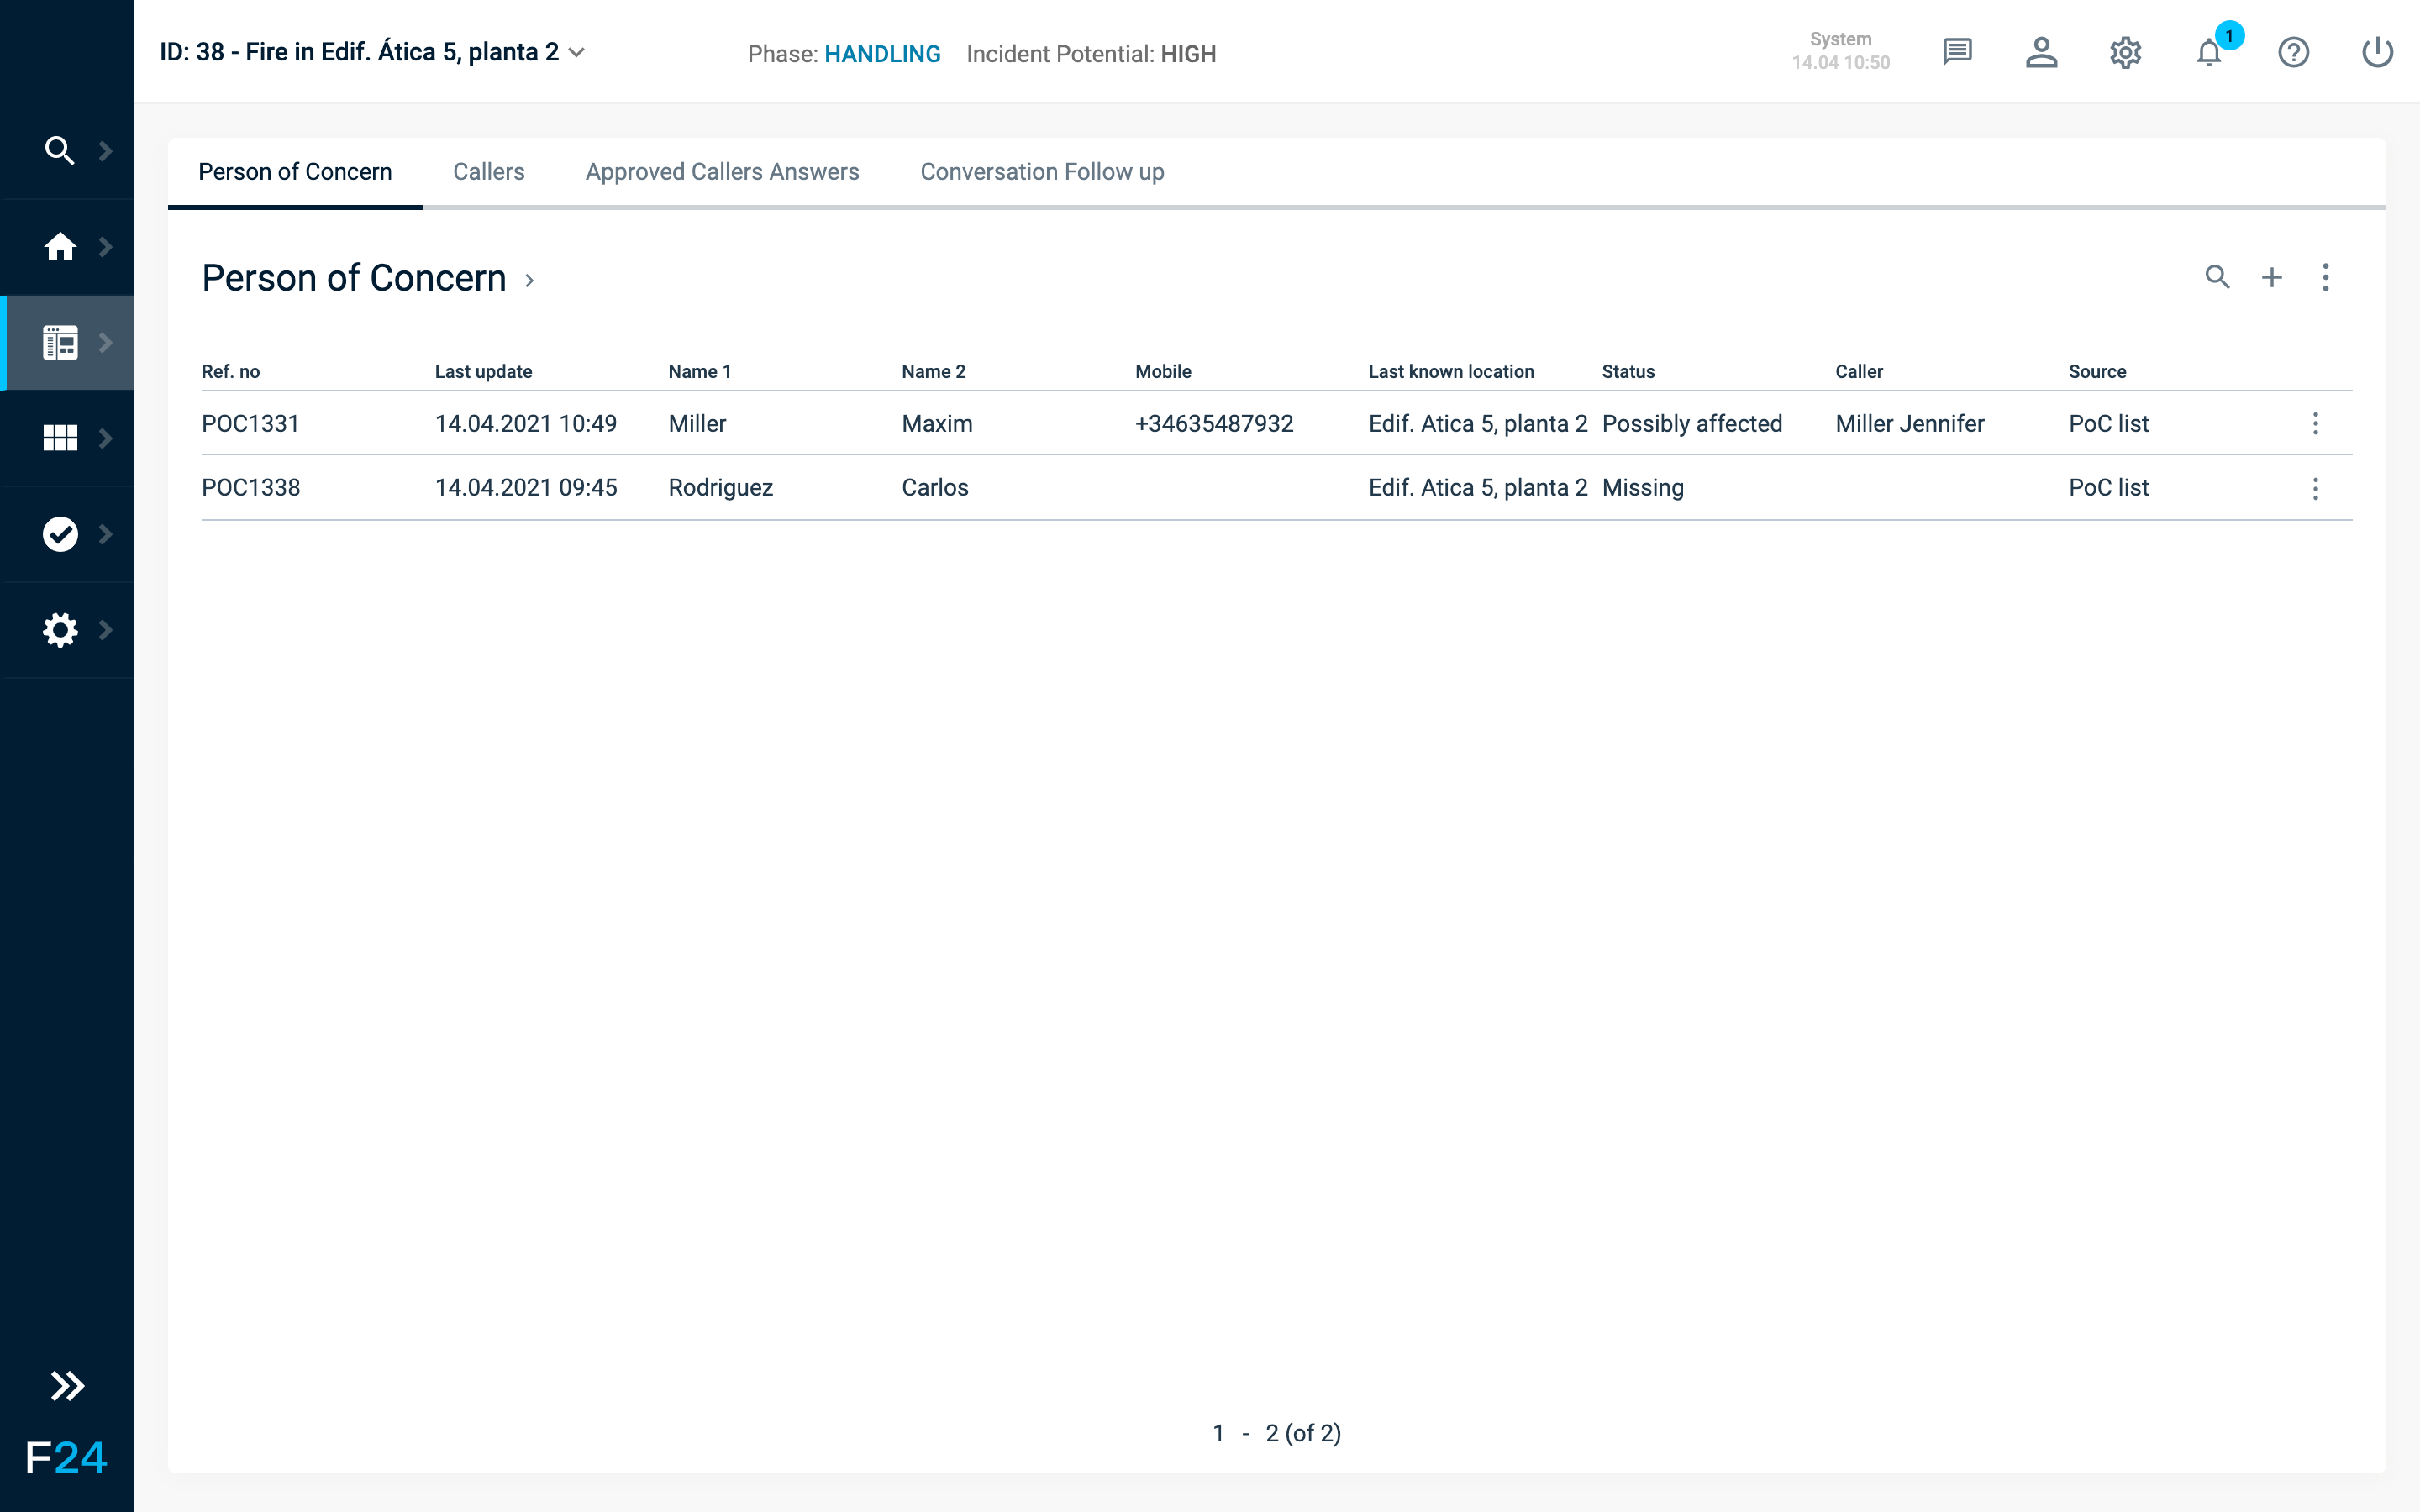Open the sidebar gear settings icon

coord(60,630)
